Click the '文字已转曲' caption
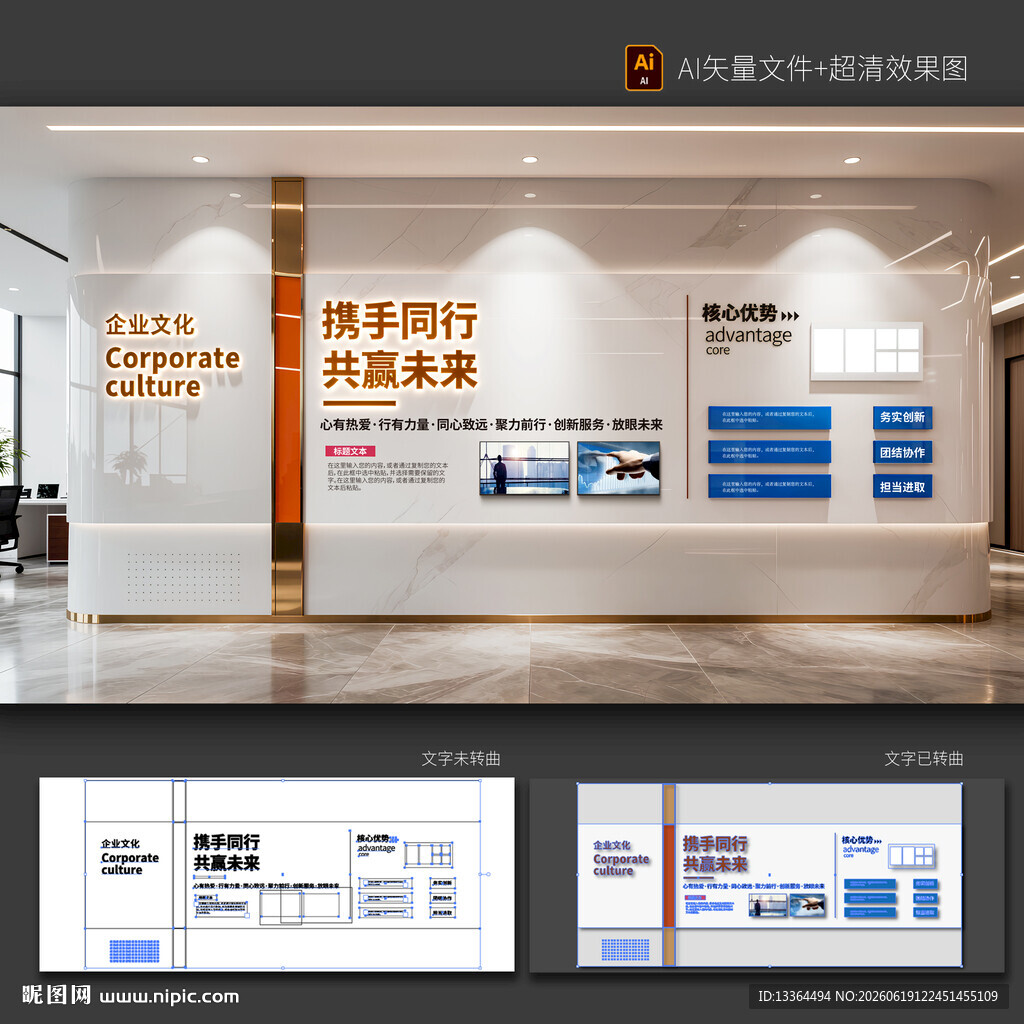 (924, 759)
